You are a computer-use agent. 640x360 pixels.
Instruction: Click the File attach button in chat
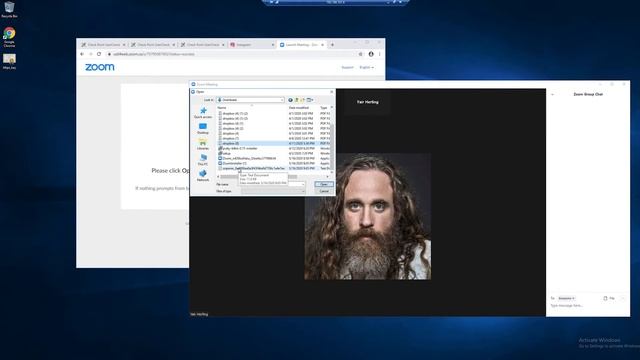coord(609,298)
